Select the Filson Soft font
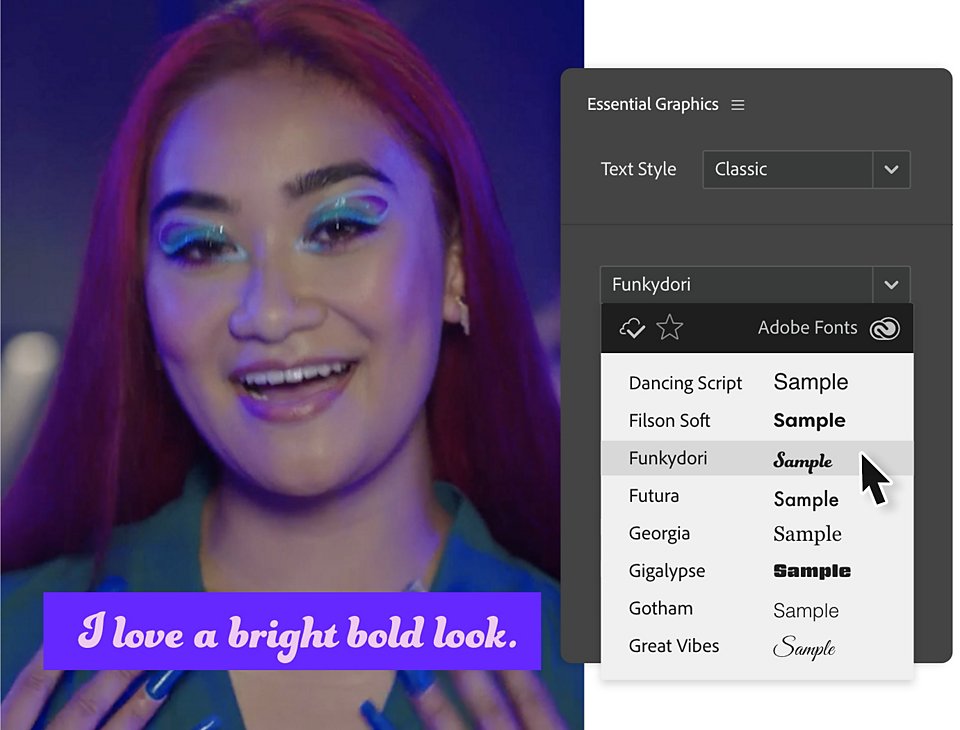 (757, 421)
